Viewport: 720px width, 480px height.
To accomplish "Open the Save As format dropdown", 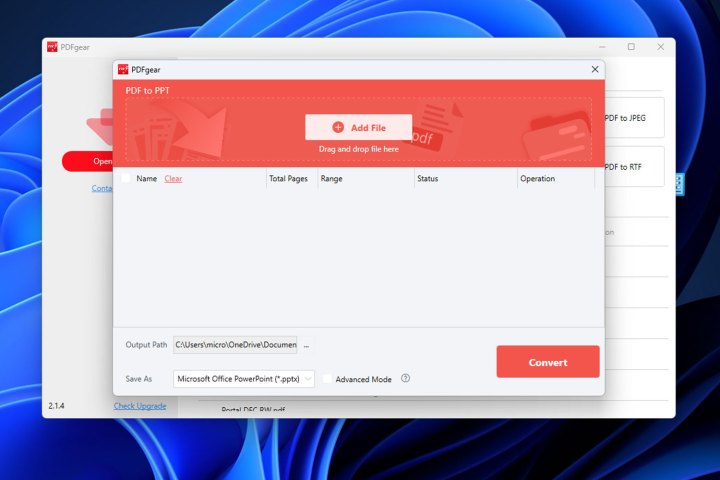I will (x=244, y=379).
